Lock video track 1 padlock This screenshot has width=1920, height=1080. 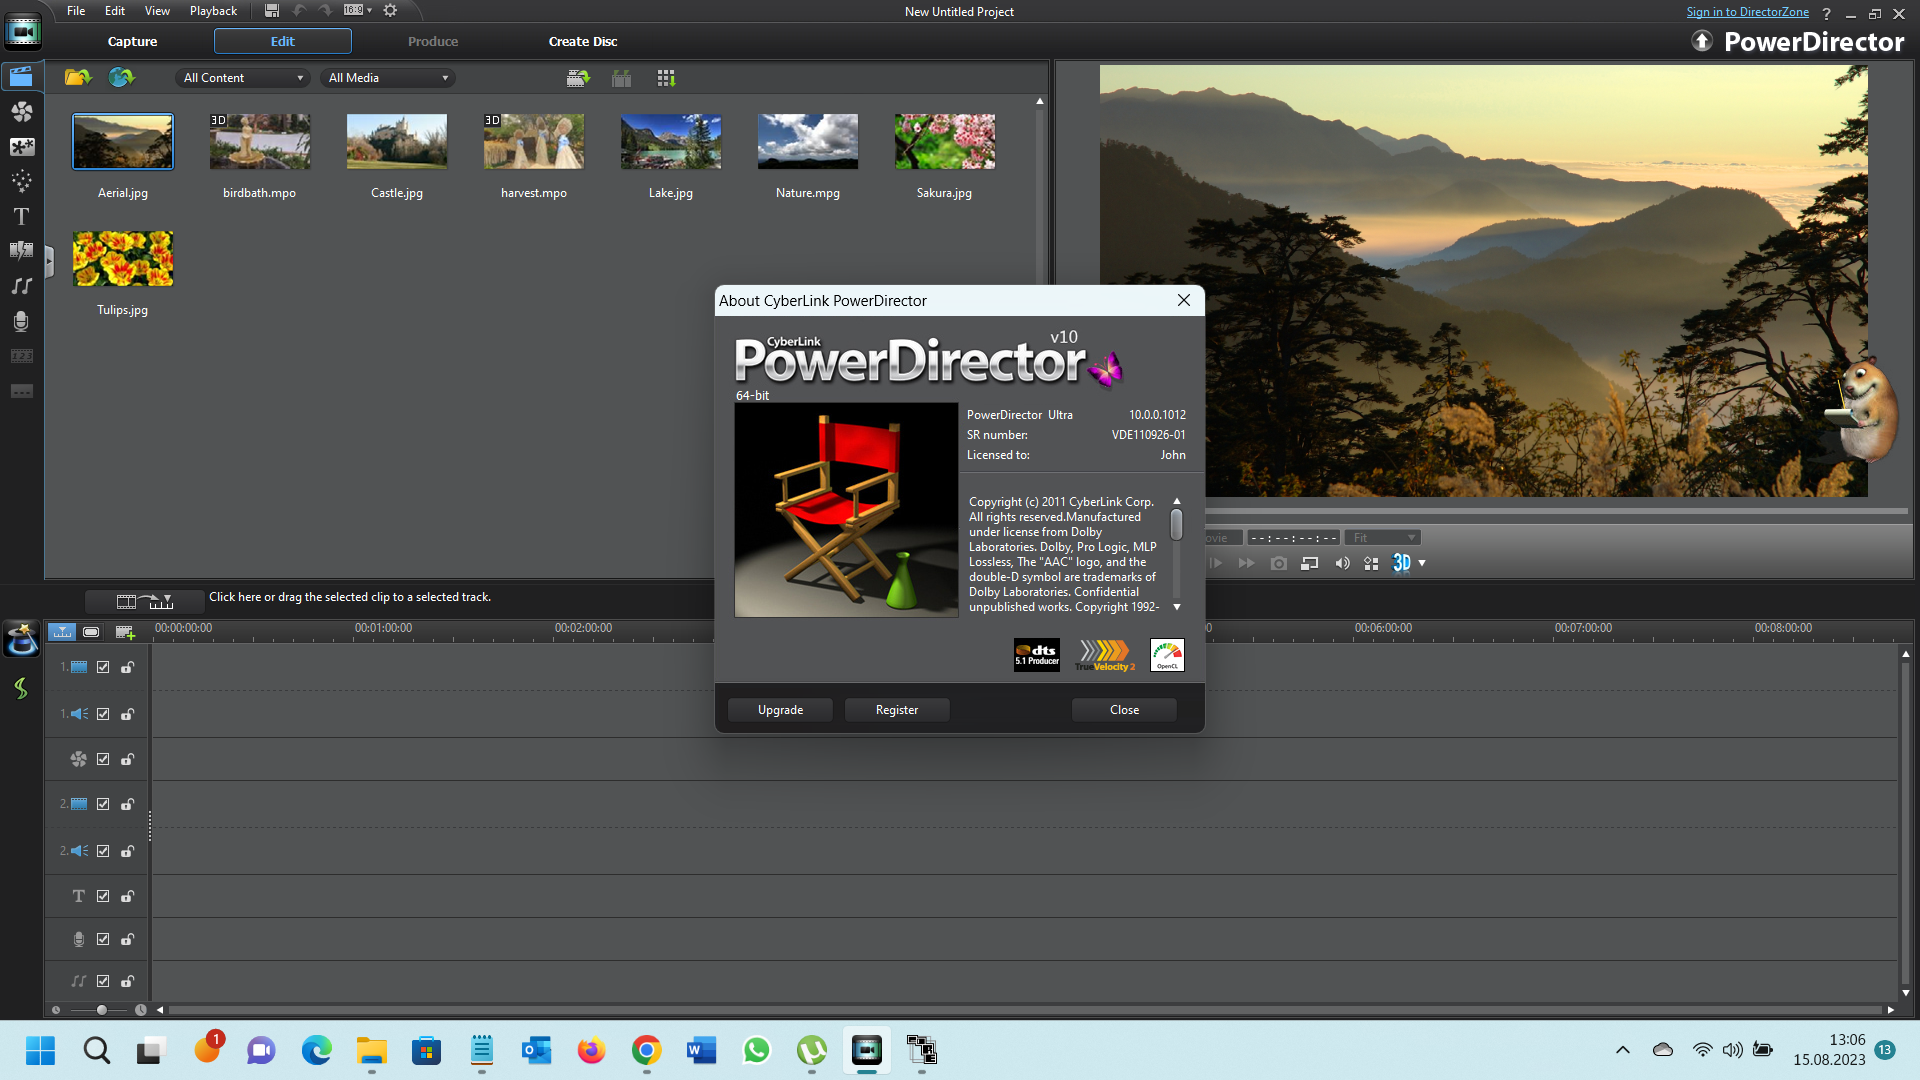click(128, 667)
